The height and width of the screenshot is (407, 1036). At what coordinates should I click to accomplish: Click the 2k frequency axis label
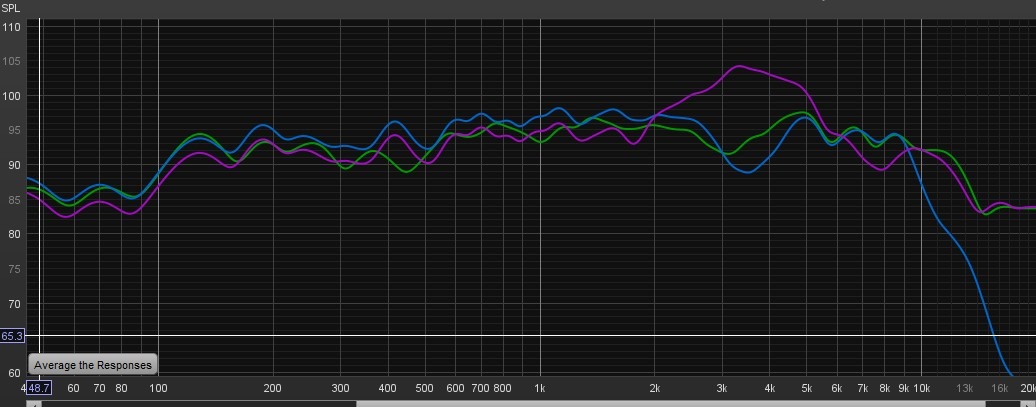coord(655,388)
